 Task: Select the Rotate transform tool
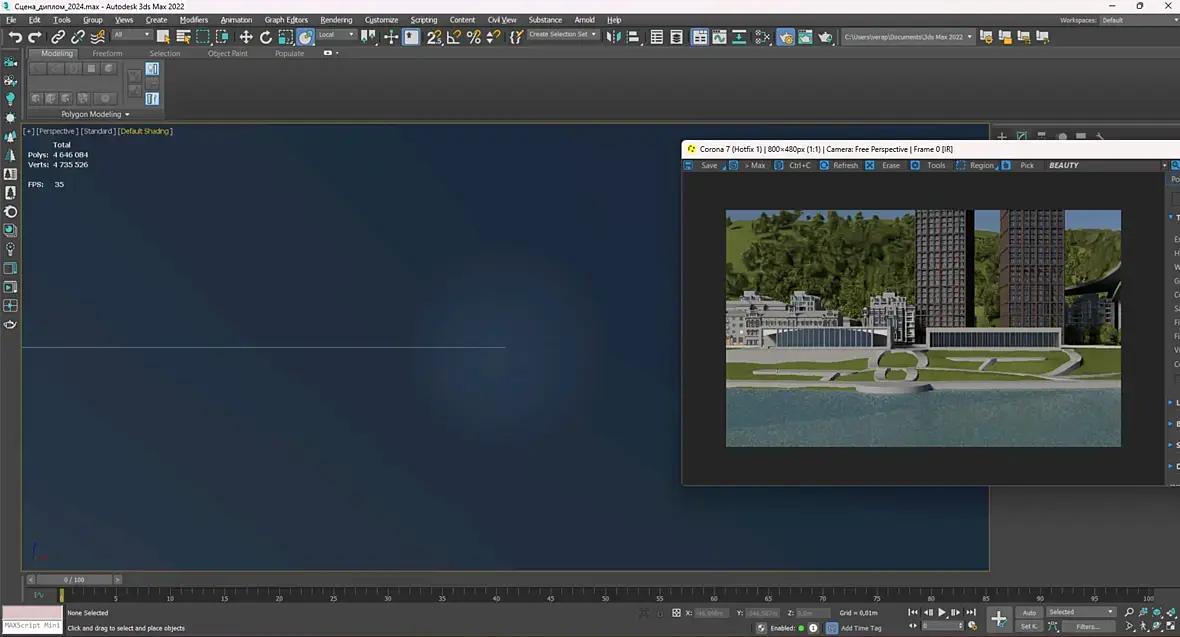266,37
